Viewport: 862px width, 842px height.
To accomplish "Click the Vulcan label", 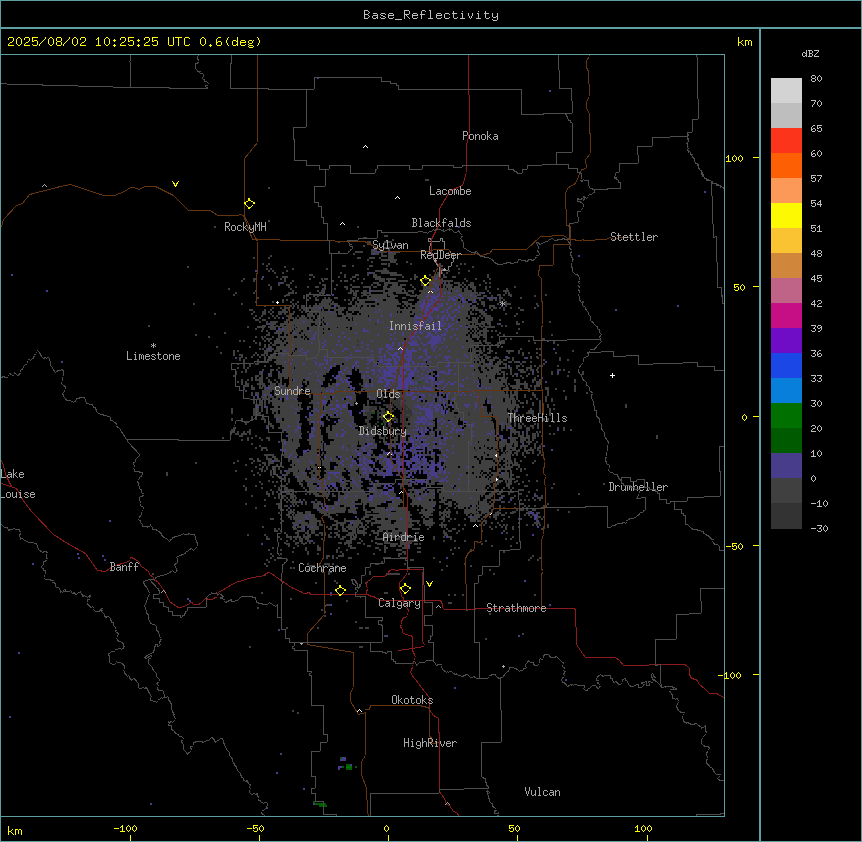I will point(543,792).
